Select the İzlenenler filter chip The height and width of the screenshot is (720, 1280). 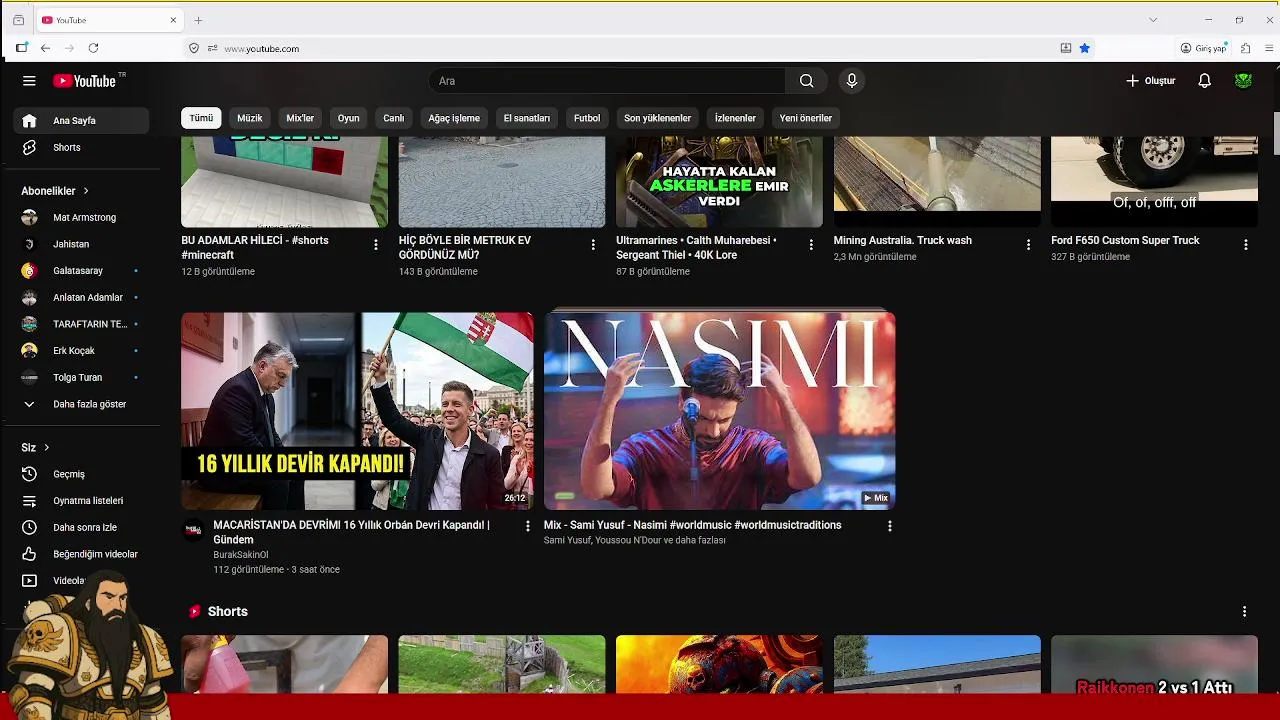point(735,118)
